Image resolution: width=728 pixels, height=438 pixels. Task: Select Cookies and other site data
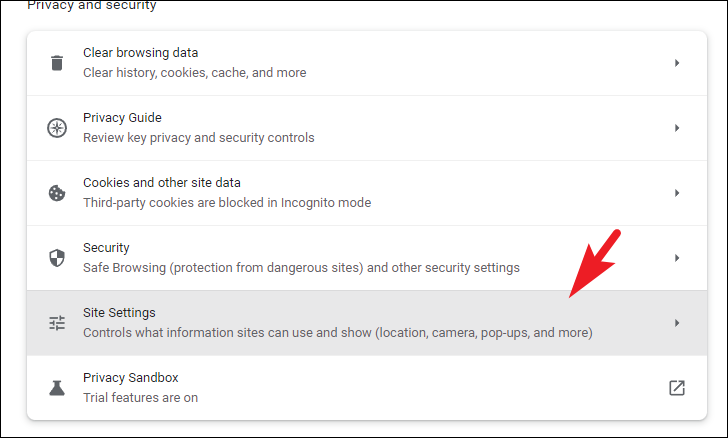(367, 193)
